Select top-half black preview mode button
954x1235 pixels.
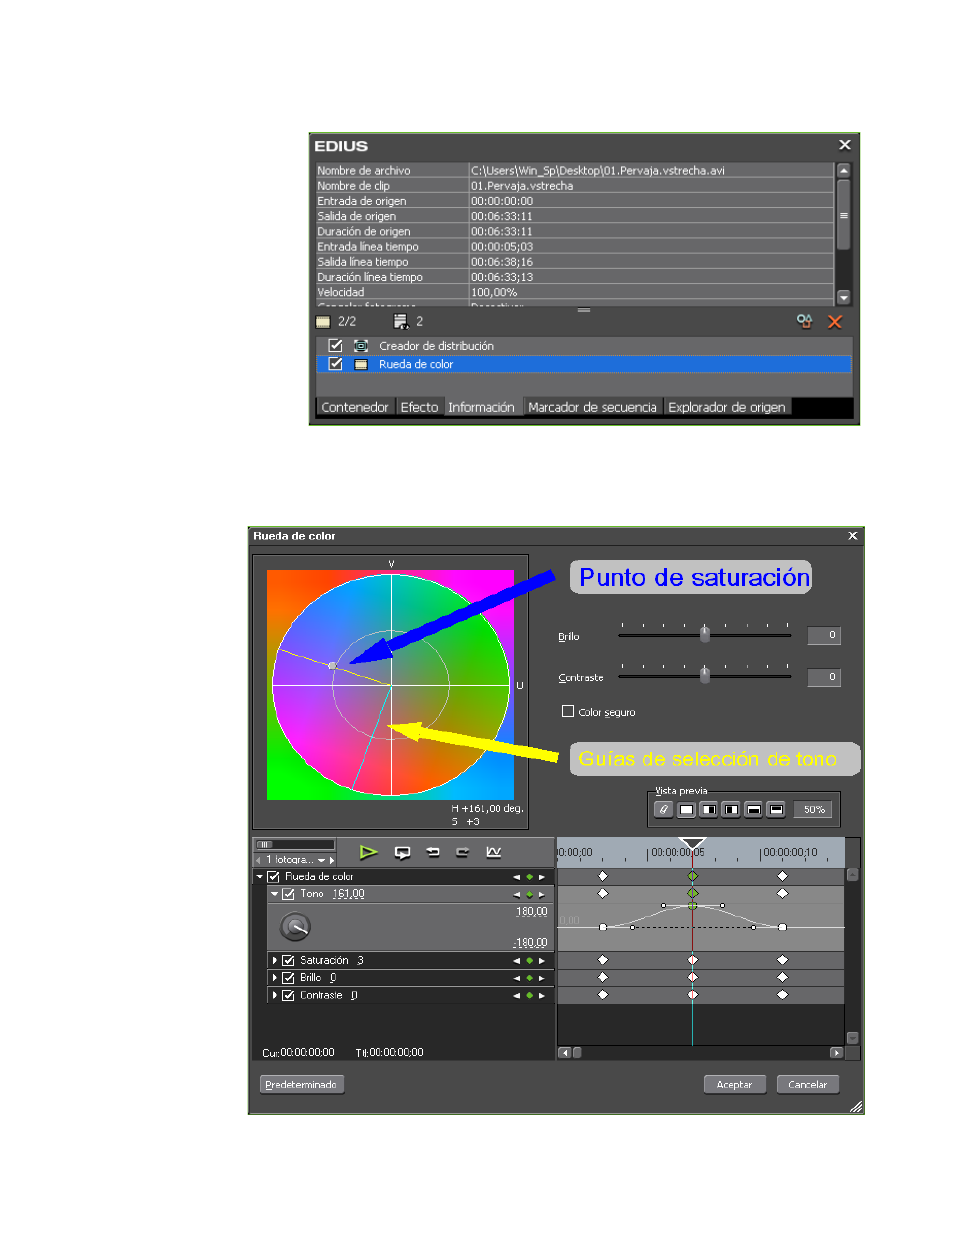tap(776, 809)
